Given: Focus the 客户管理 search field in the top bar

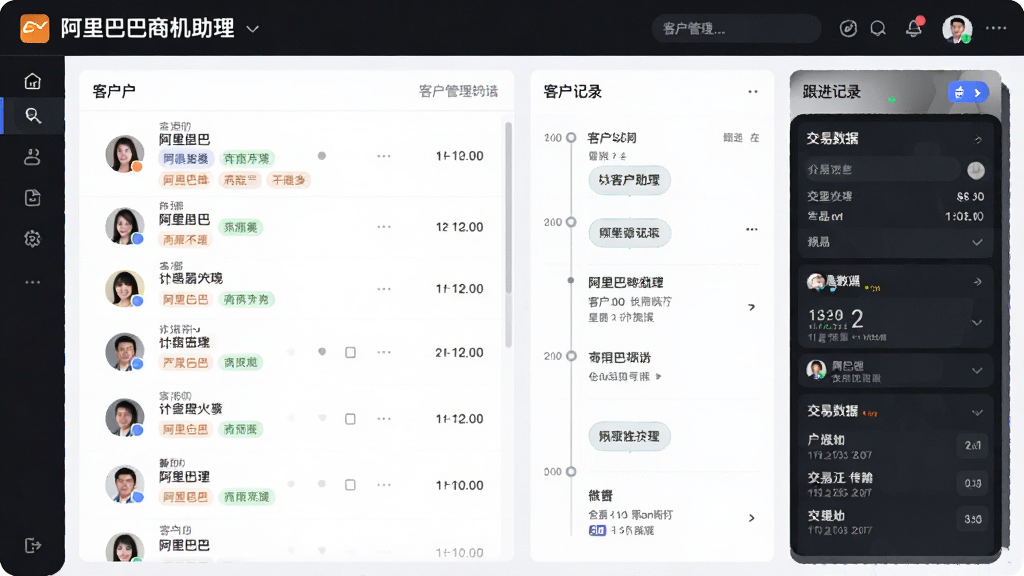Looking at the screenshot, I should (x=736, y=29).
